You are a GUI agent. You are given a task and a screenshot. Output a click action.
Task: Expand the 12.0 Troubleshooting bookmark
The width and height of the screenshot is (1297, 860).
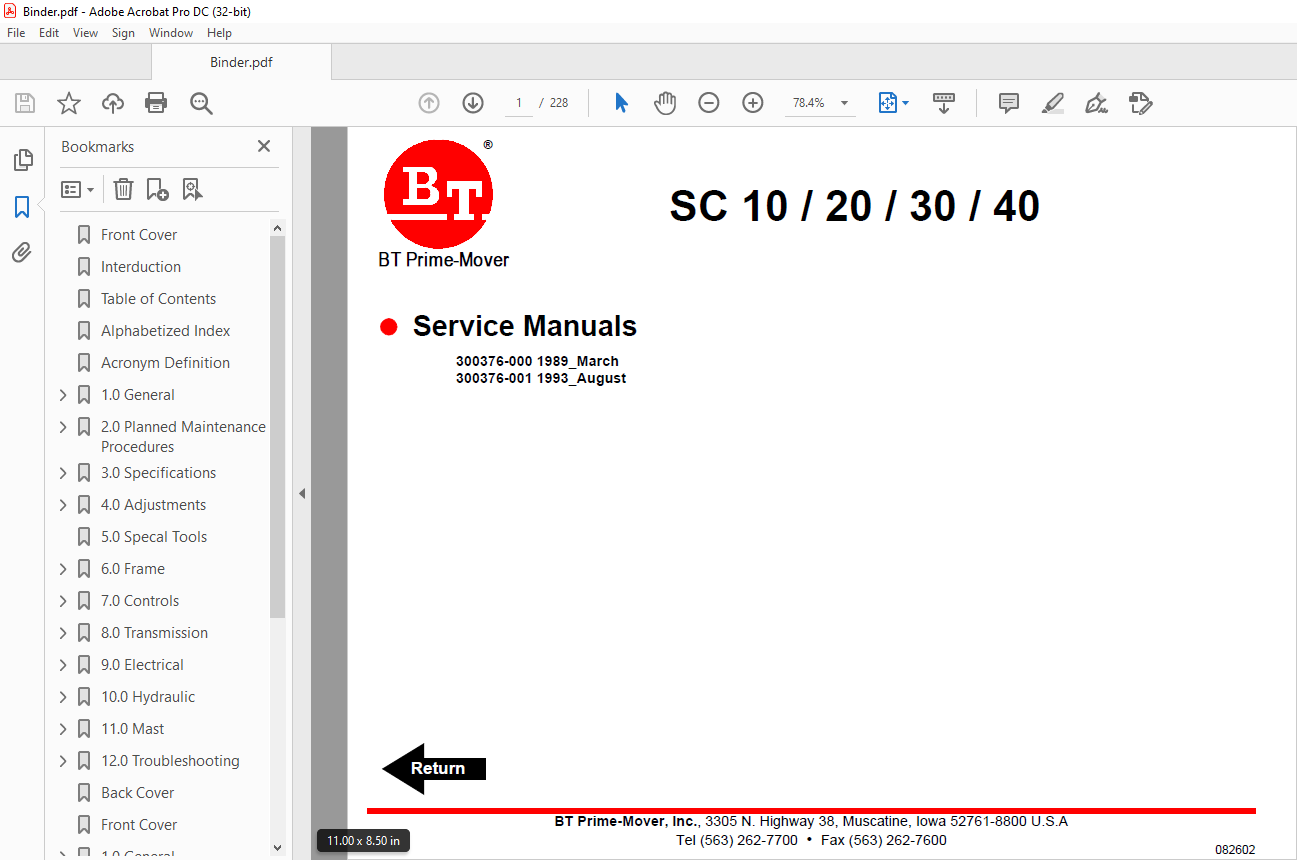(64, 761)
